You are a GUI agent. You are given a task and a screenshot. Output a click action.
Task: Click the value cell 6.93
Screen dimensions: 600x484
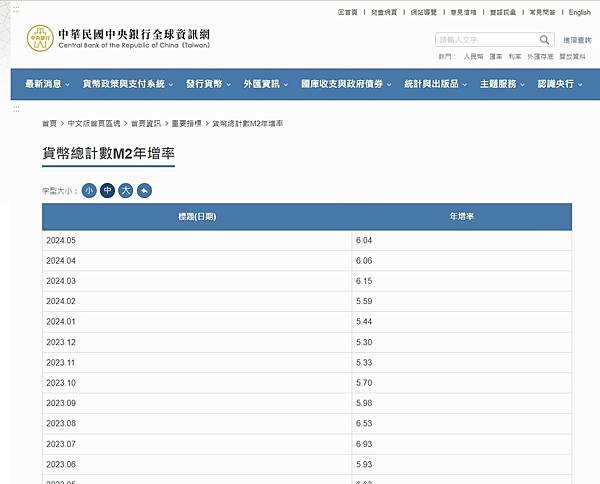[x=461, y=444]
